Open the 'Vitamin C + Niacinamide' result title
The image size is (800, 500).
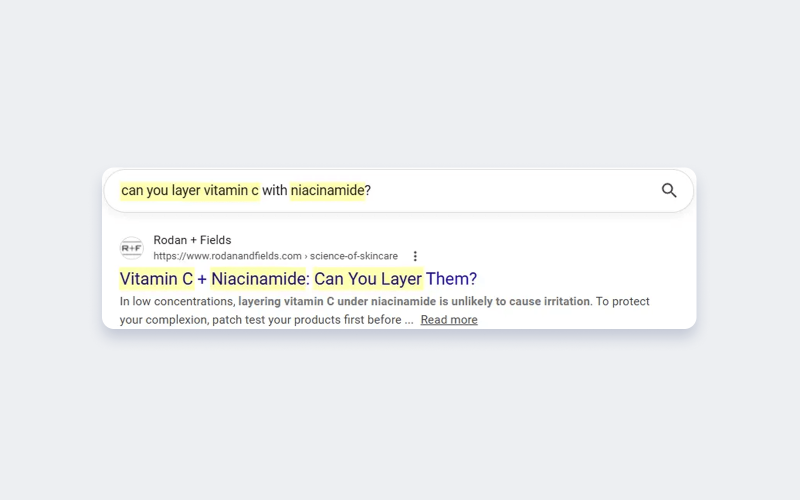[x=298, y=279]
